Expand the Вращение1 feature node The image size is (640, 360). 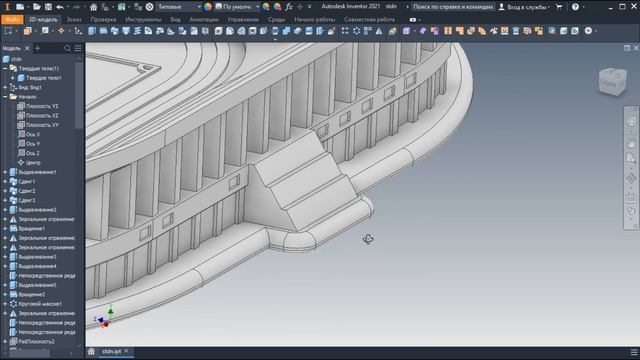pyautogui.click(x=5, y=229)
